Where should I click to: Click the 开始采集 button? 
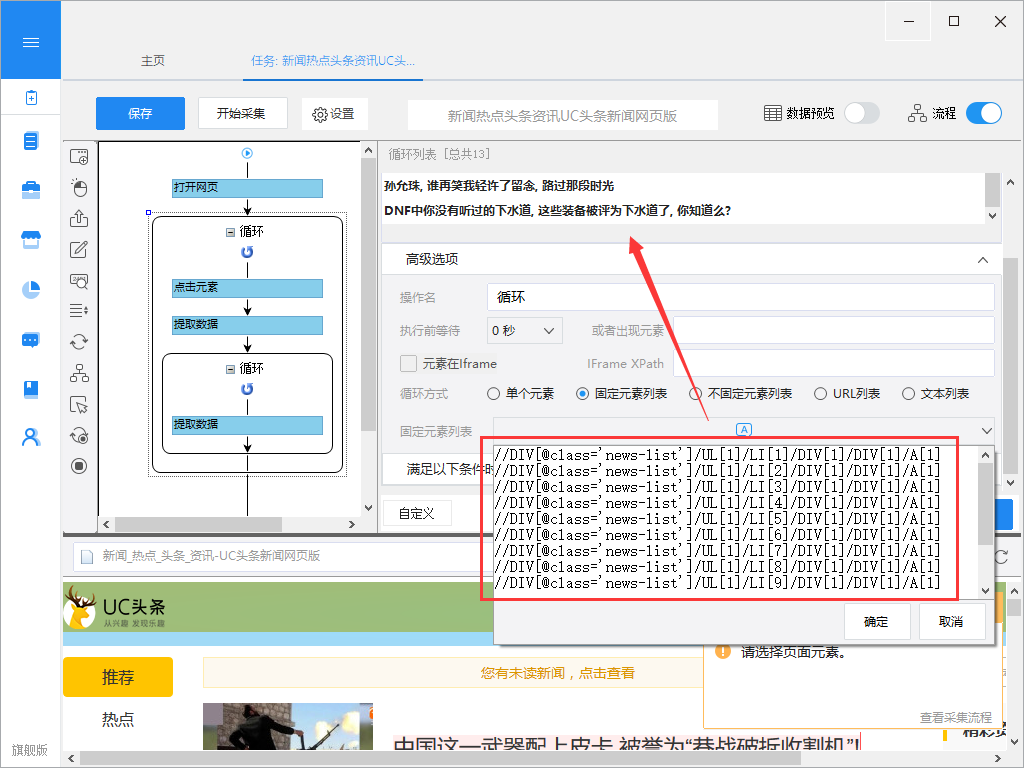tap(242, 113)
